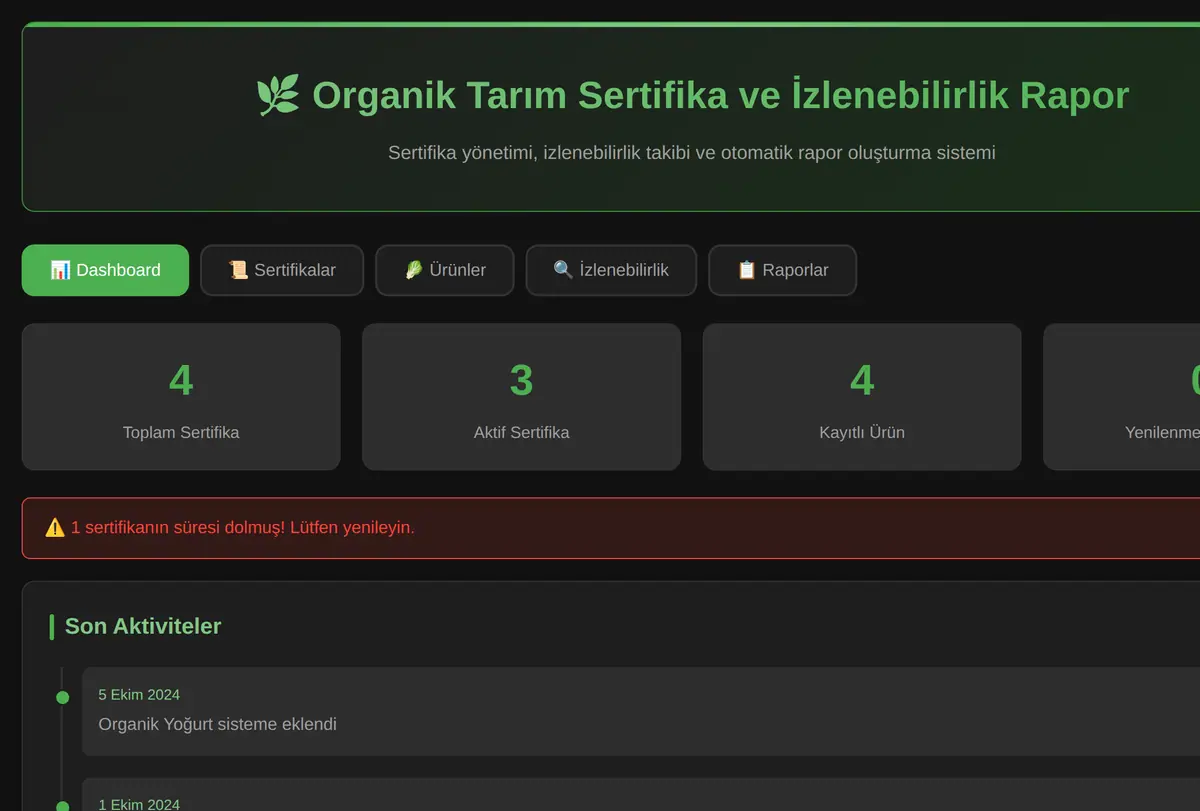Image resolution: width=1200 pixels, height=811 pixels.
Task: Click the Organik Yoğurt sisteme eklendi entry
Action: pos(217,724)
